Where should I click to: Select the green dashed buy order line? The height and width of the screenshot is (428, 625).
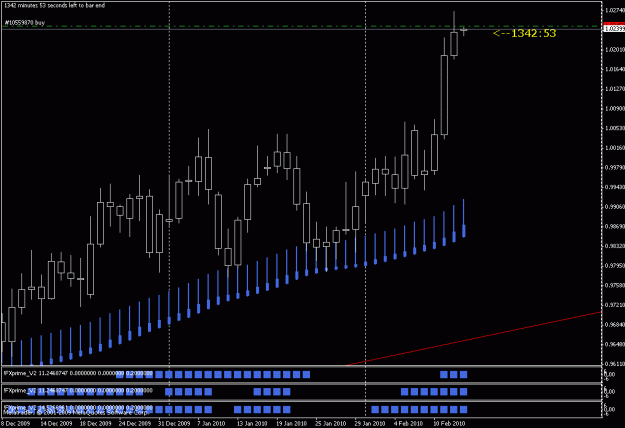coord(302,26)
